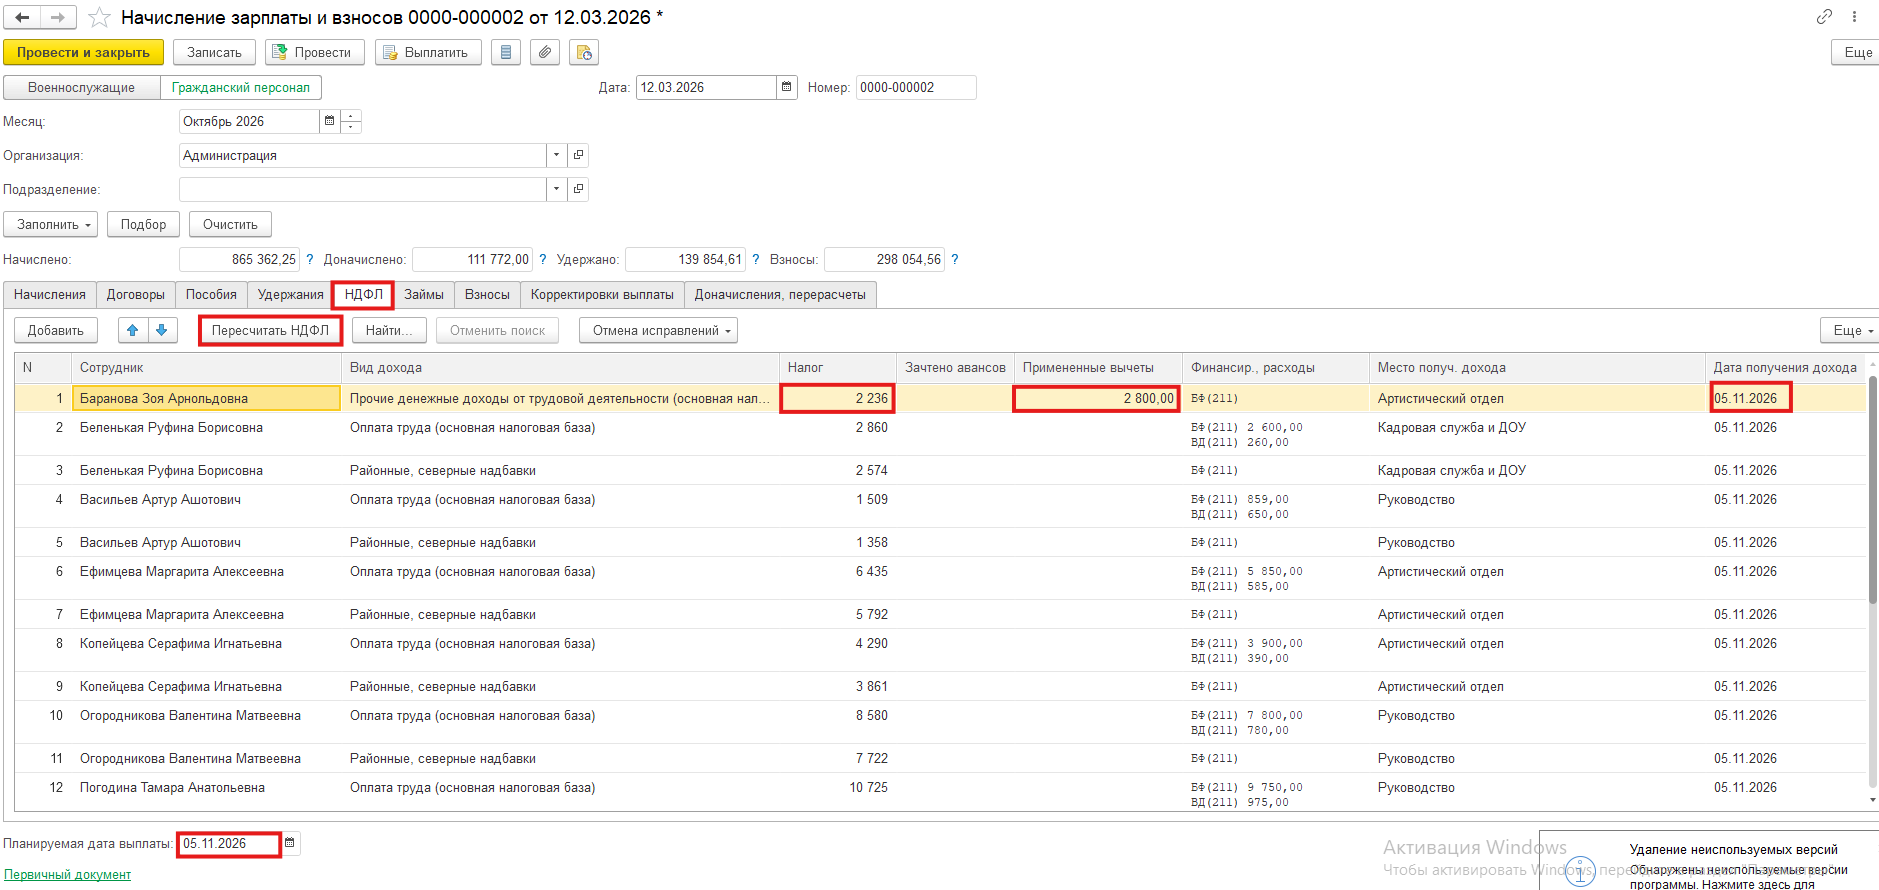Move the selected row down with arrow

point(162,330)
